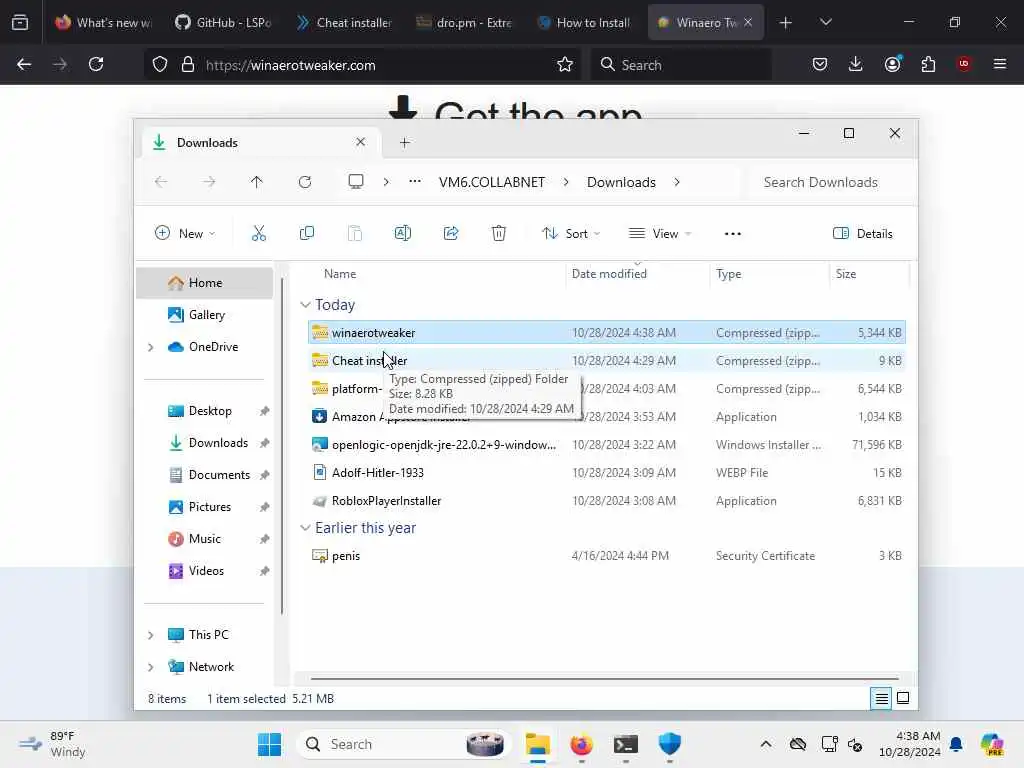Select the Cheat installer zip file
The height and width of the screenshot is (768, 1024).
[607, 361]
